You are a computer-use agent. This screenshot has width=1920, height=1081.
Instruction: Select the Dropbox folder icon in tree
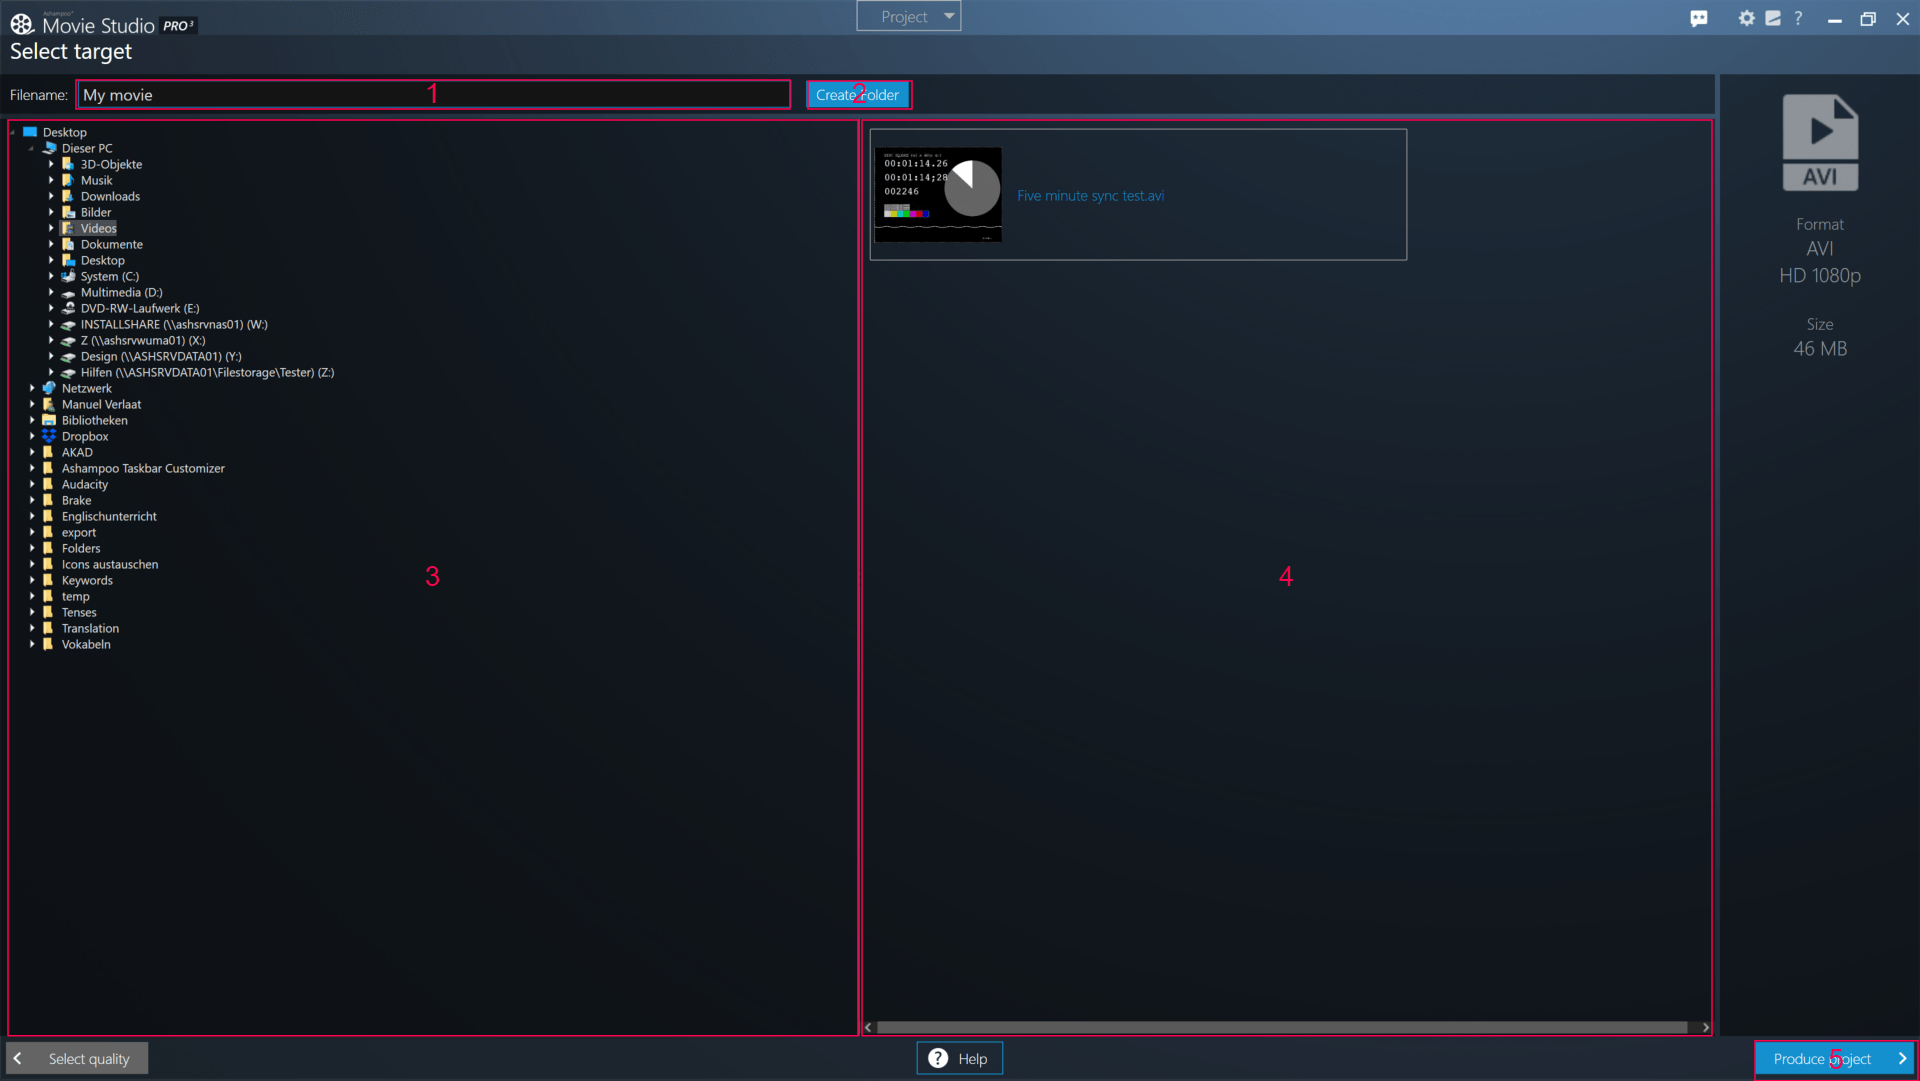49,436
